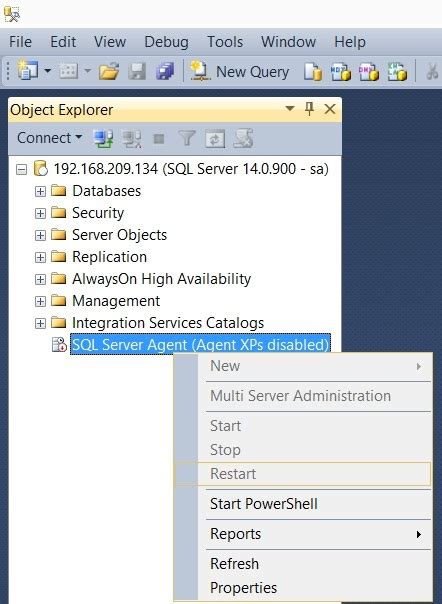Click the Analysis Services MDX Query icon
Viewport: 442px width, 604px height.
341,72
